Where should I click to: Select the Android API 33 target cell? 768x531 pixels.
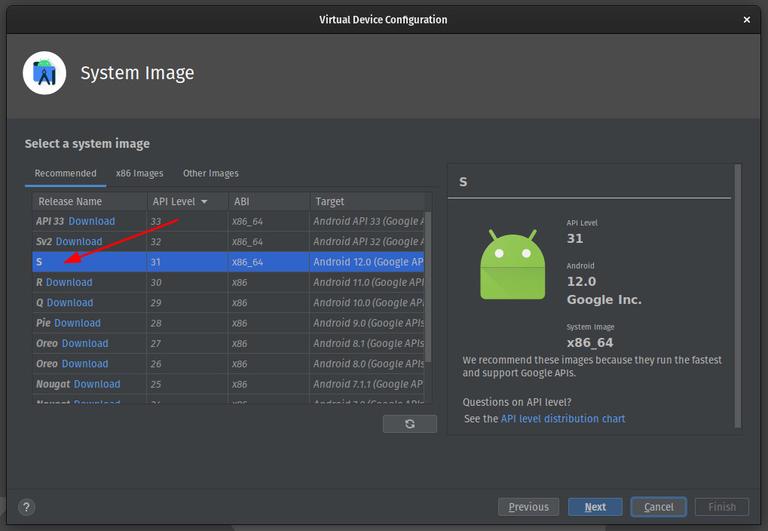pyautogui.click(x=367, y=221)
